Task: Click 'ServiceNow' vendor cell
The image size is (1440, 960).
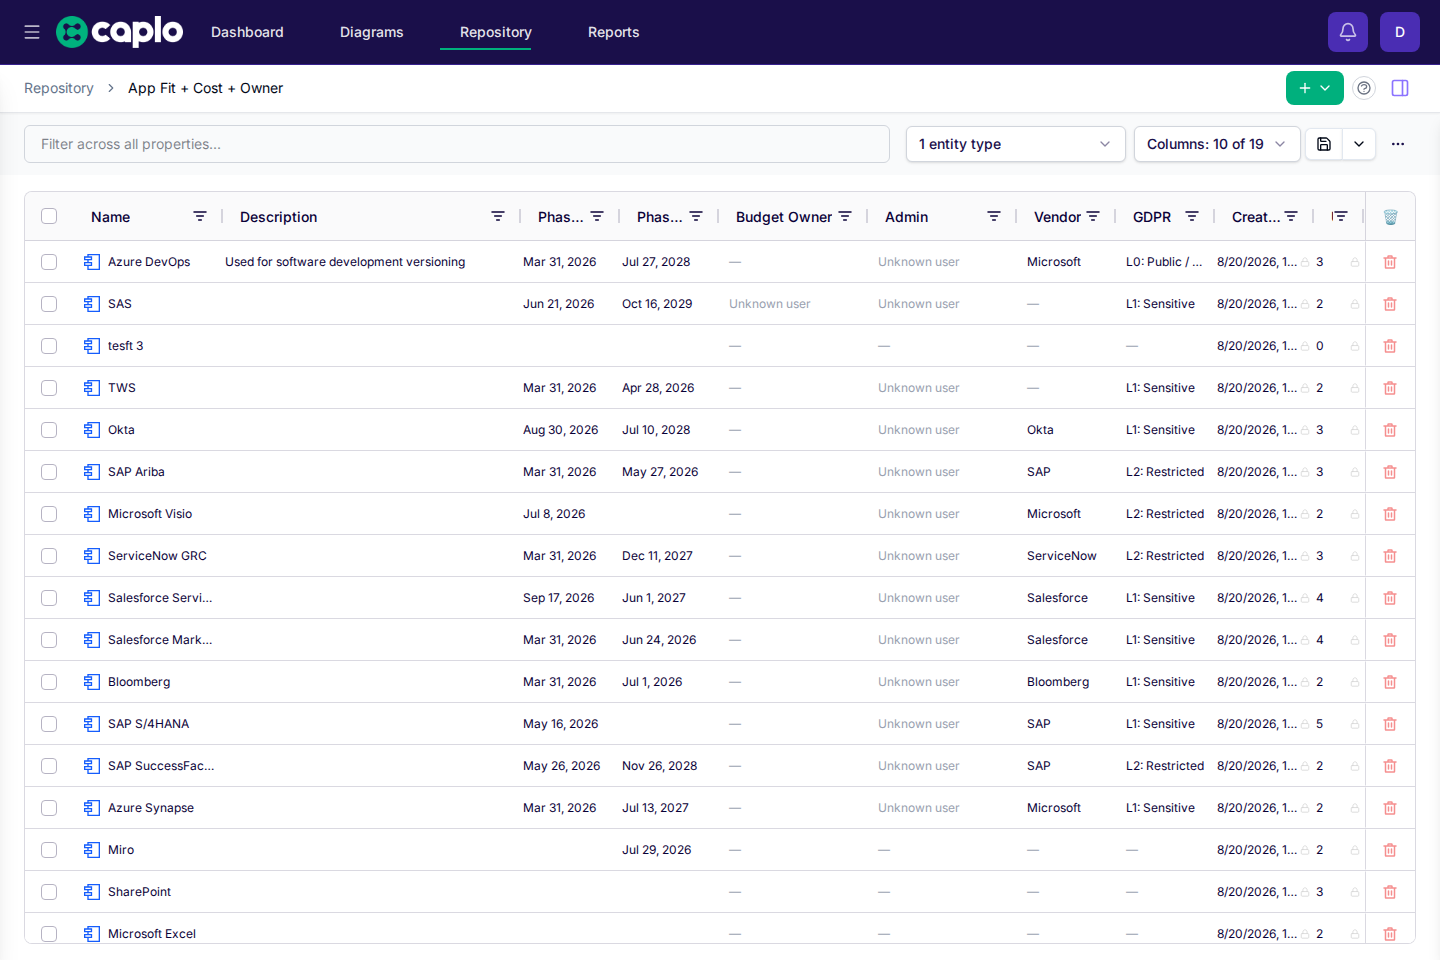Action: (1062, 556)
